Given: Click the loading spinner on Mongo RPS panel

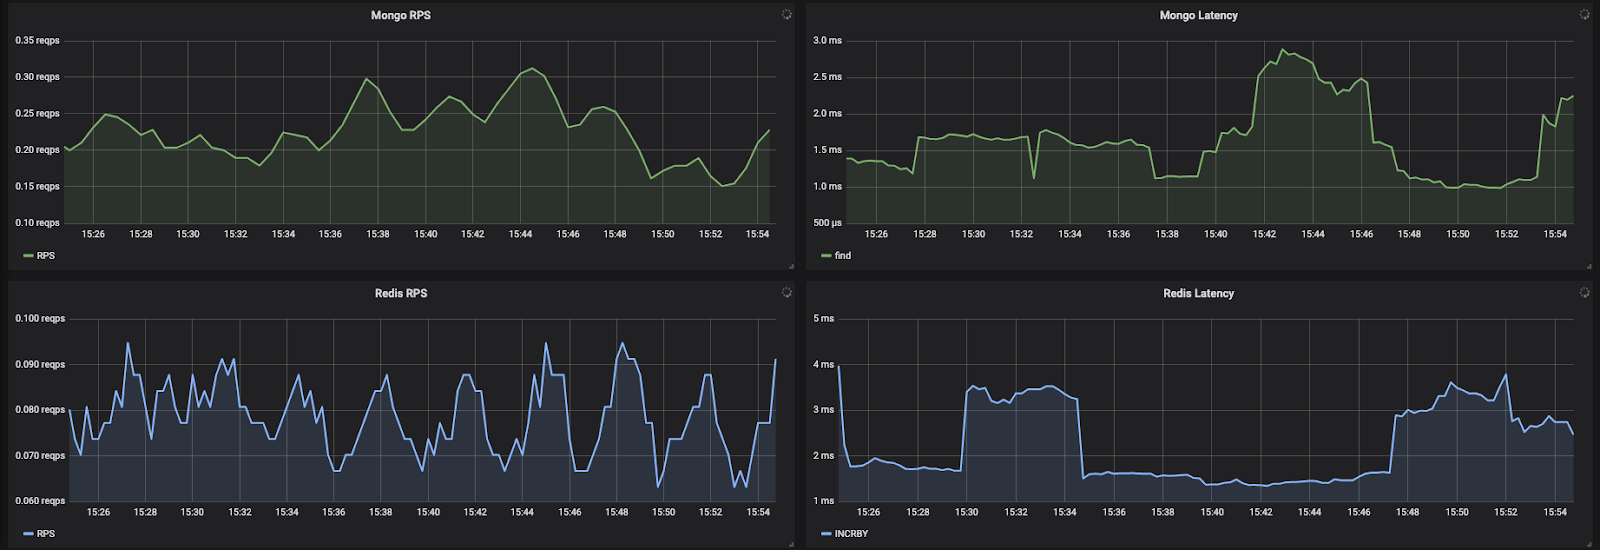Looking at the screenshot, I should 787,15.
